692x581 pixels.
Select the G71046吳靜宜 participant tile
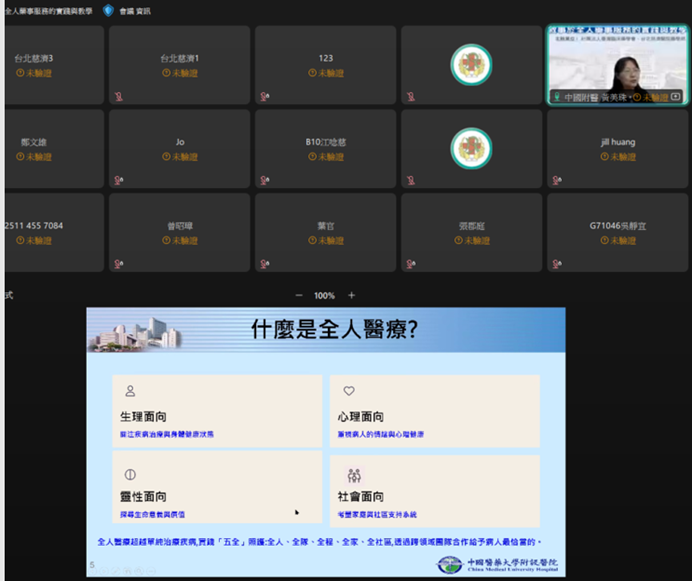click(617, 233)
